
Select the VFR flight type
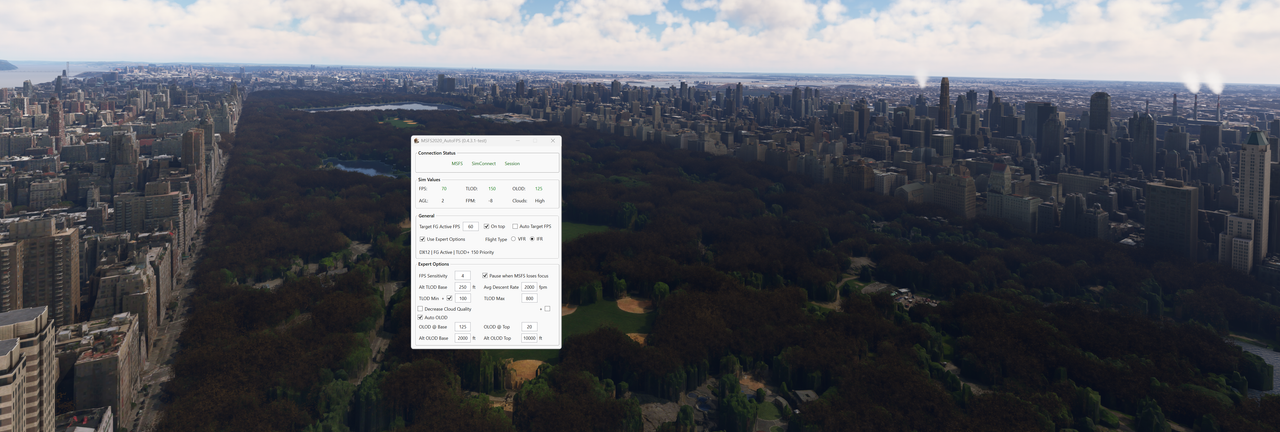point(513,239)
